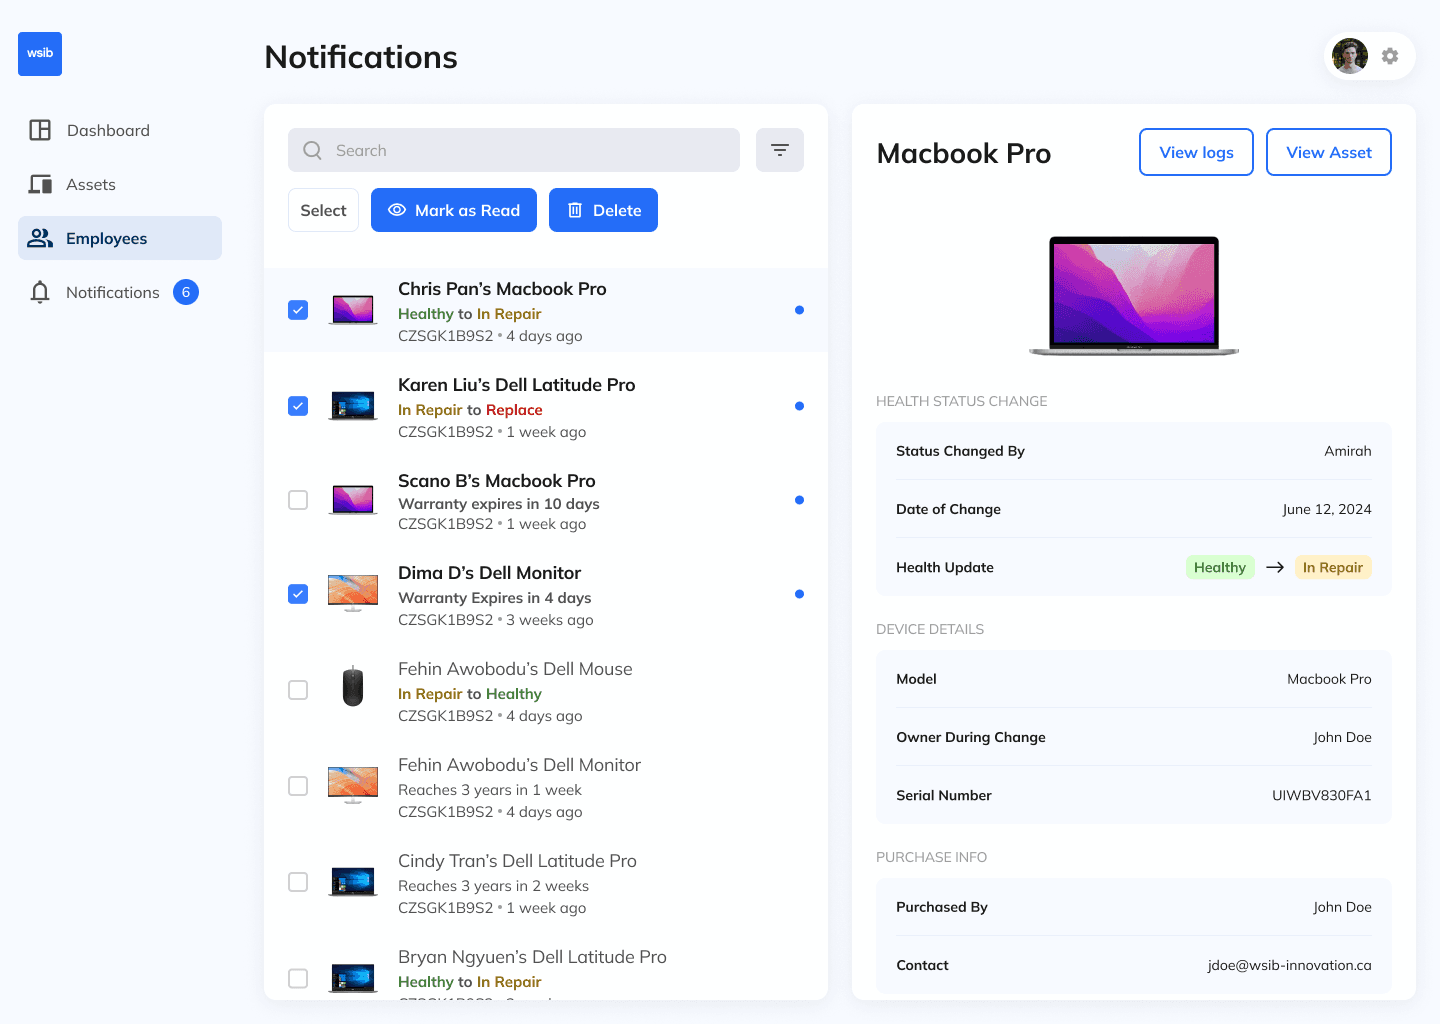Open Scano B's Macbook Pro notification title
Viewport: 1440px width, 1024px height.
click(x=496, y=481)
